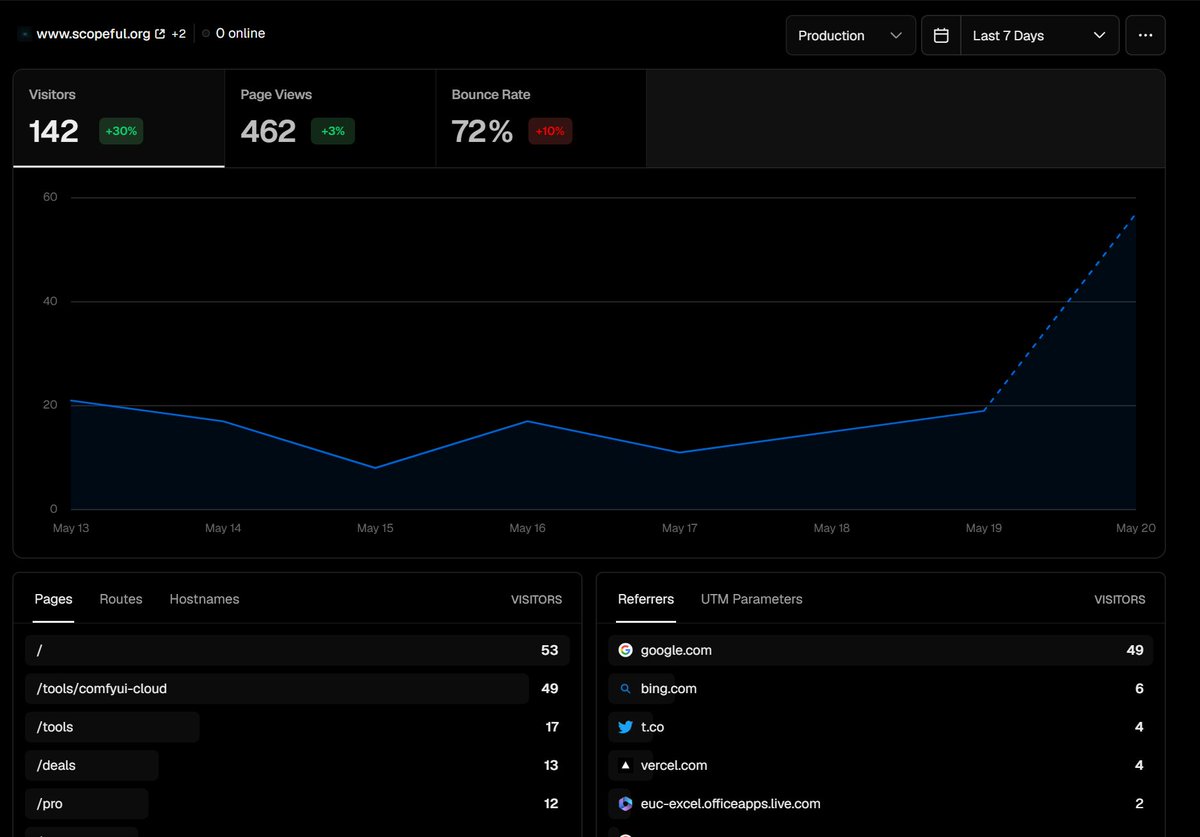Image resolution: width=1200 pixels, height=837 pixels.
Task: Switch to the Referrers tab
Action: [646, 599]
